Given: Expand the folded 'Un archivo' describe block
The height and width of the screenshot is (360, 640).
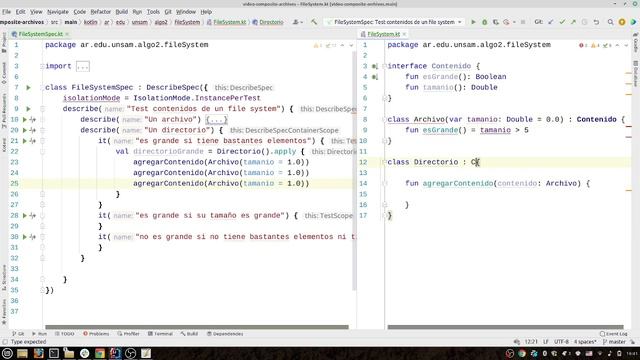Looking at the screenshot, I should (216, 120).
